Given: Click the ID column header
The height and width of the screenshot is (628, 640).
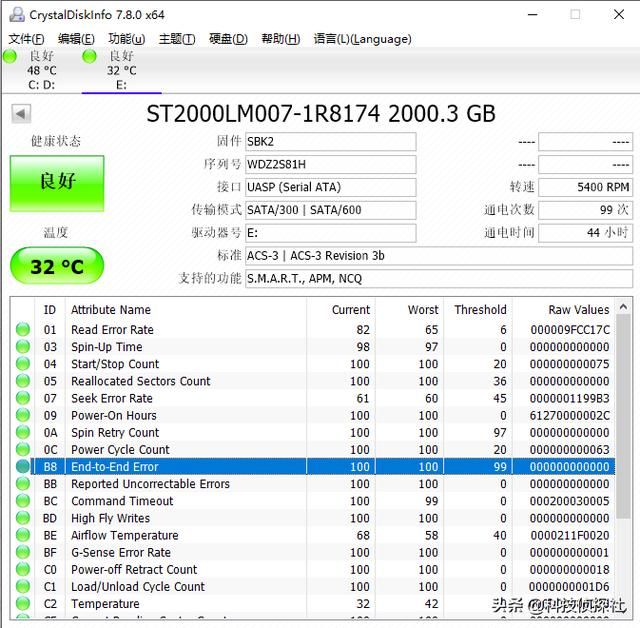Looking at the screenshot, I should 50,310.
